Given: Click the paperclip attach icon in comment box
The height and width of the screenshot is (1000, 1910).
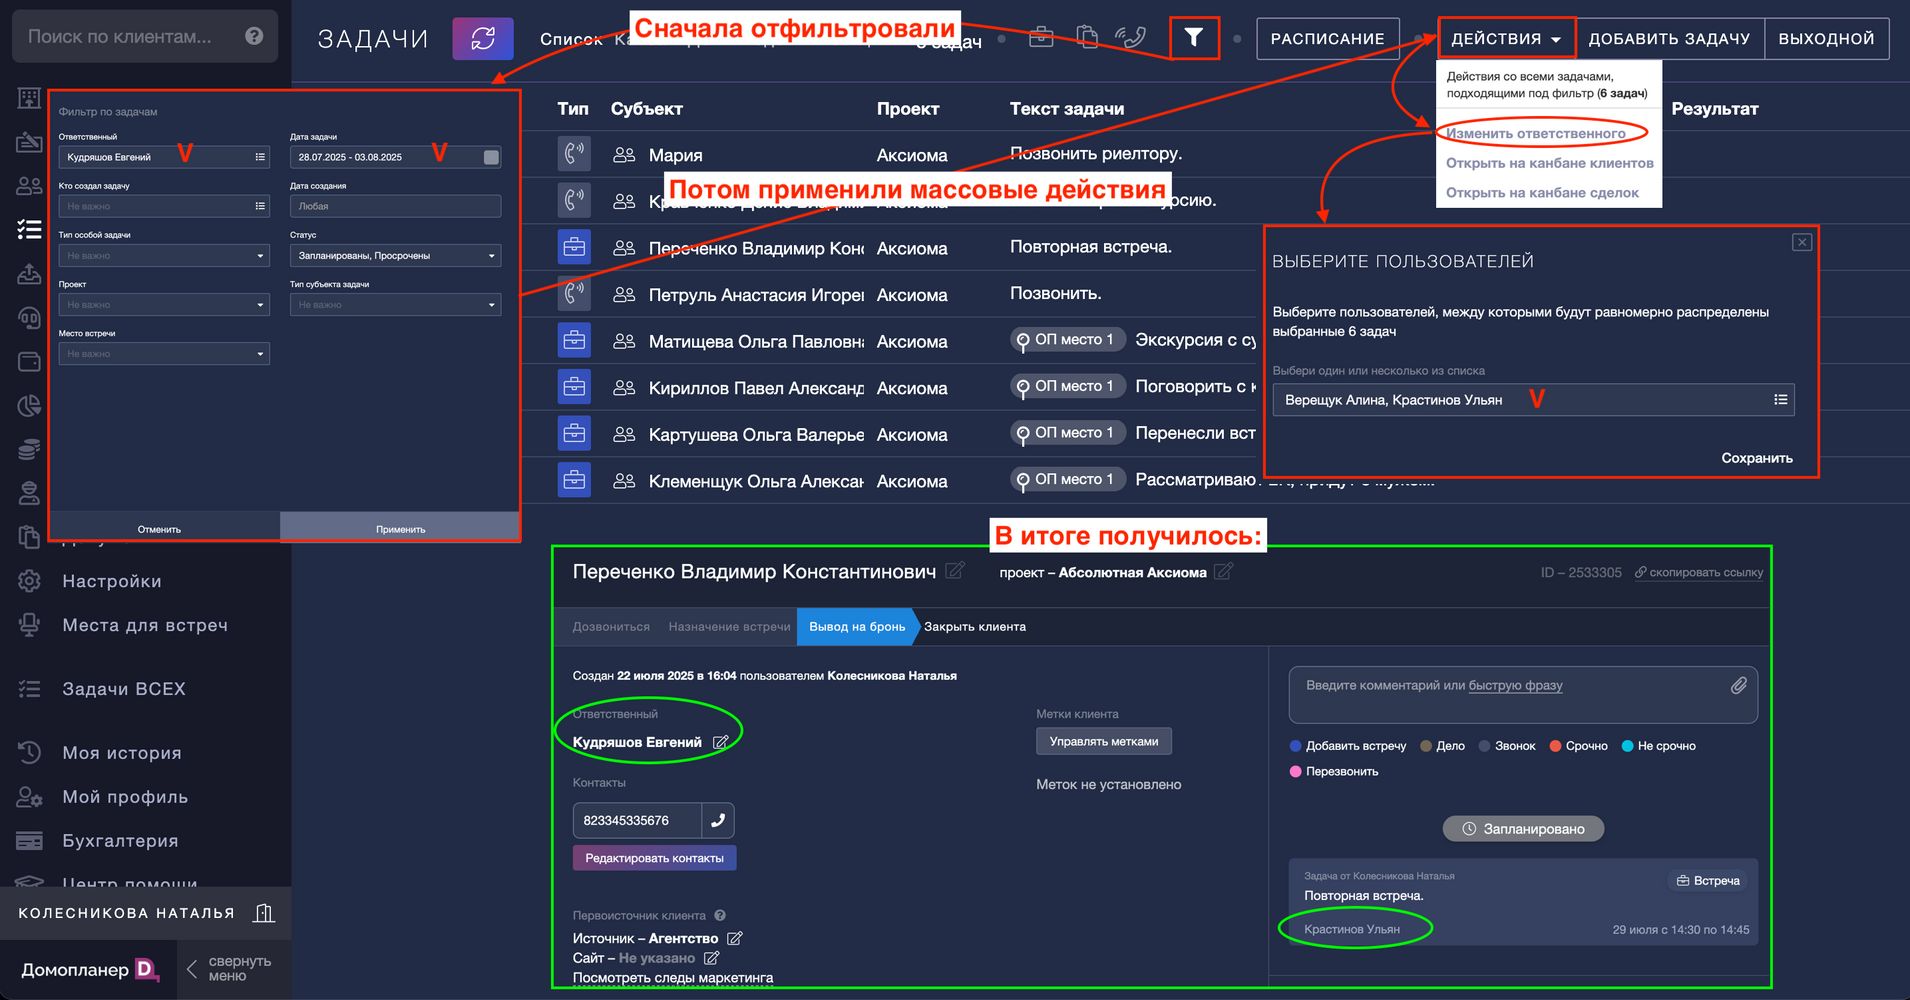Looking at the screenshot, I should 1739,685.
